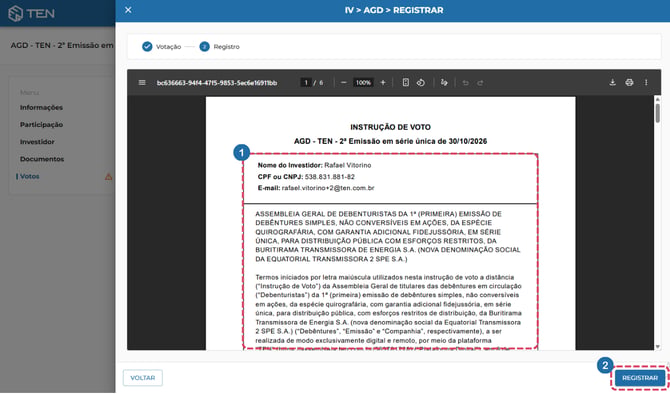Click the PDF scrollbar up arrow
Viewport: 670px width, 394px height.
[658, 99]
